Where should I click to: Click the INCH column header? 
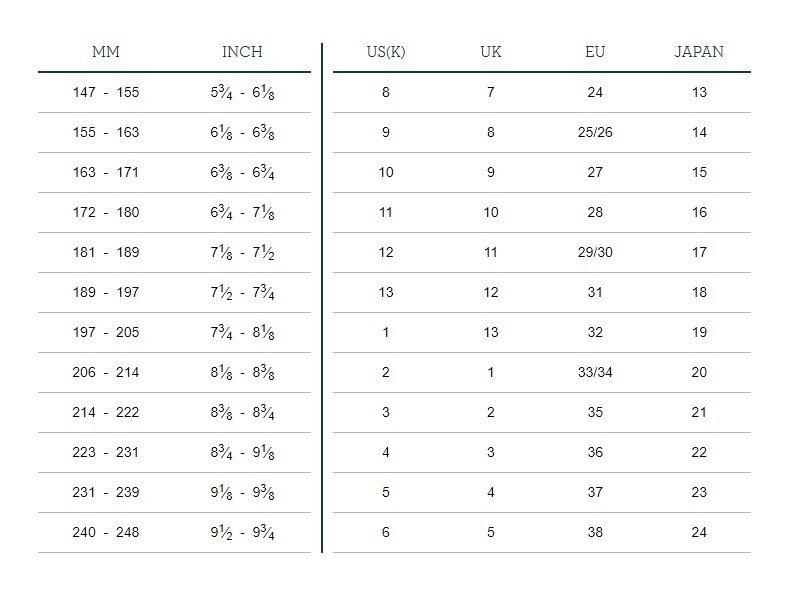(x=242, y=52)
